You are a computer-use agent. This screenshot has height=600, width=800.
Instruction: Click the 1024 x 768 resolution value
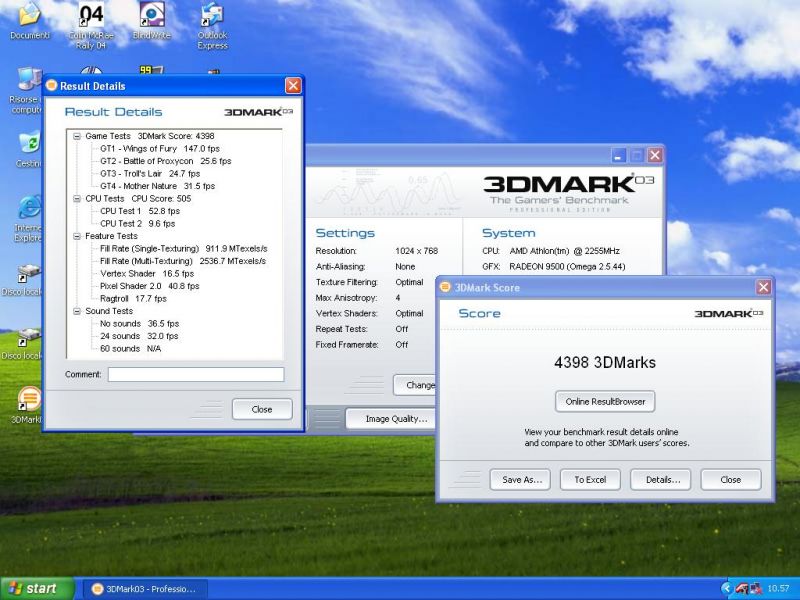pyautogui.click(x=416, y=251)
